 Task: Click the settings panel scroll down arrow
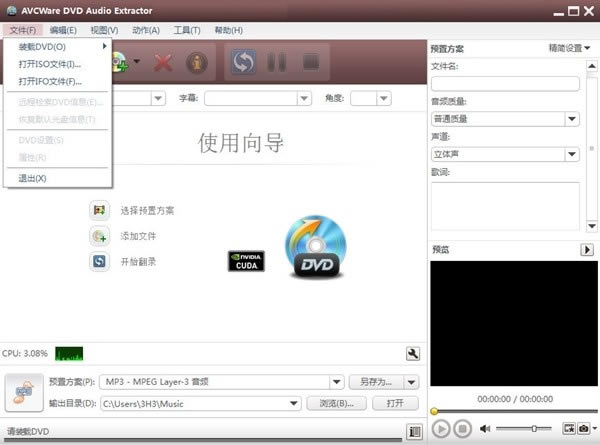pyautogui.click(x=592, y=226)
